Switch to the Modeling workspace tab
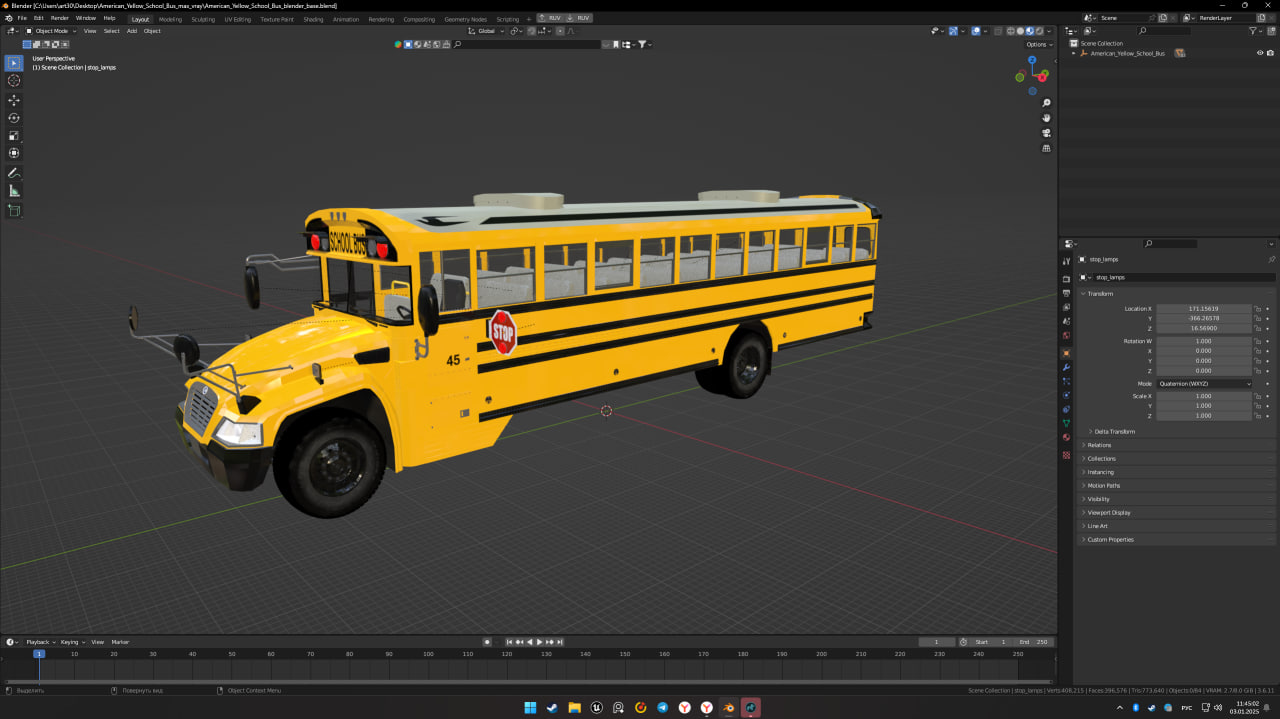The image size is (1280, 719). pyautogui.click(x=170, y=19)
